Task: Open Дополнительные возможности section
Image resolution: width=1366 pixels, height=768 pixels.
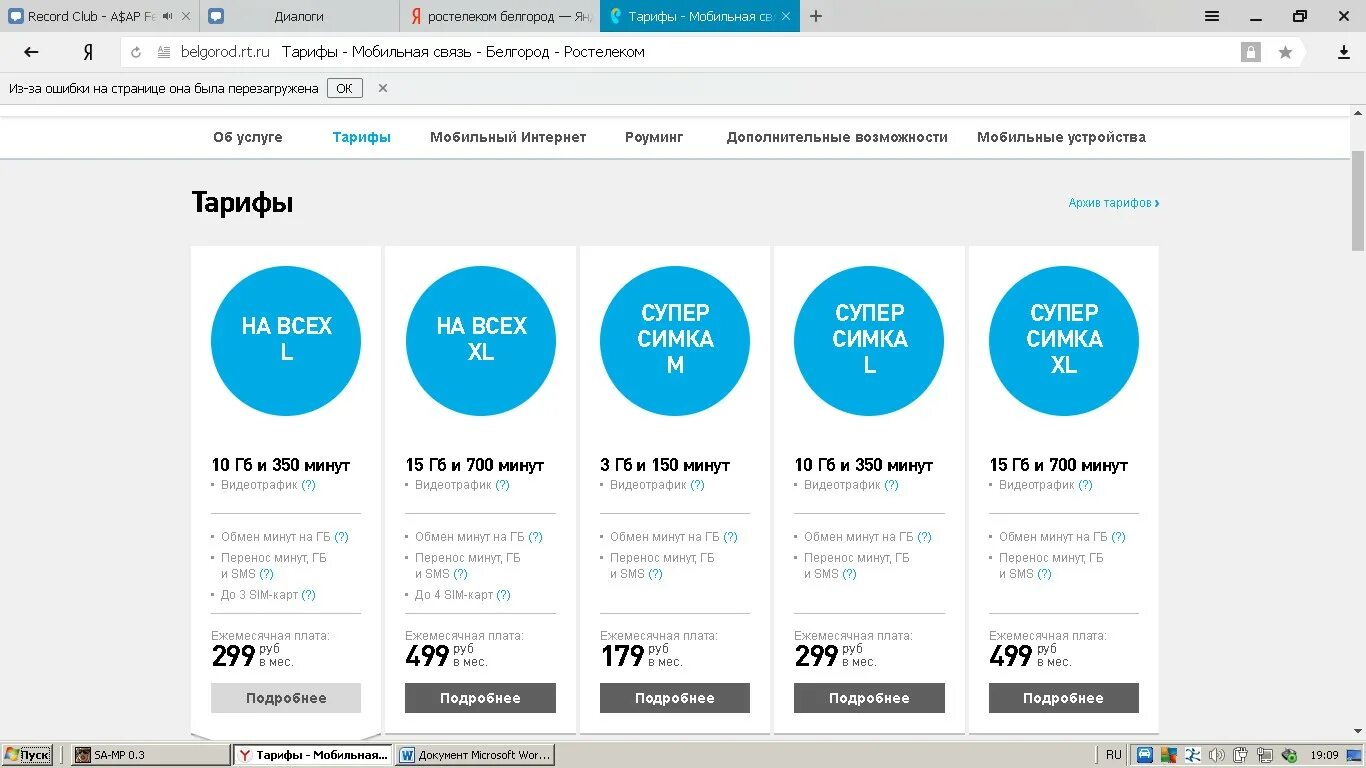Action: (x=837, y=137)
